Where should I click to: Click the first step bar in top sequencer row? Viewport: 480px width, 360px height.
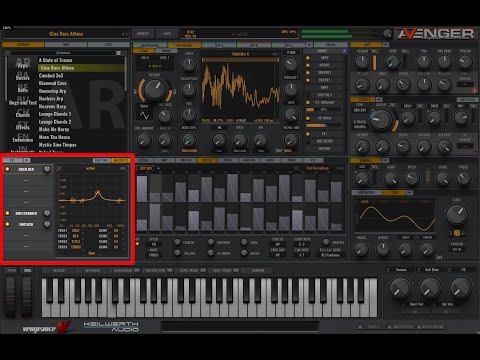pos(142,189)
